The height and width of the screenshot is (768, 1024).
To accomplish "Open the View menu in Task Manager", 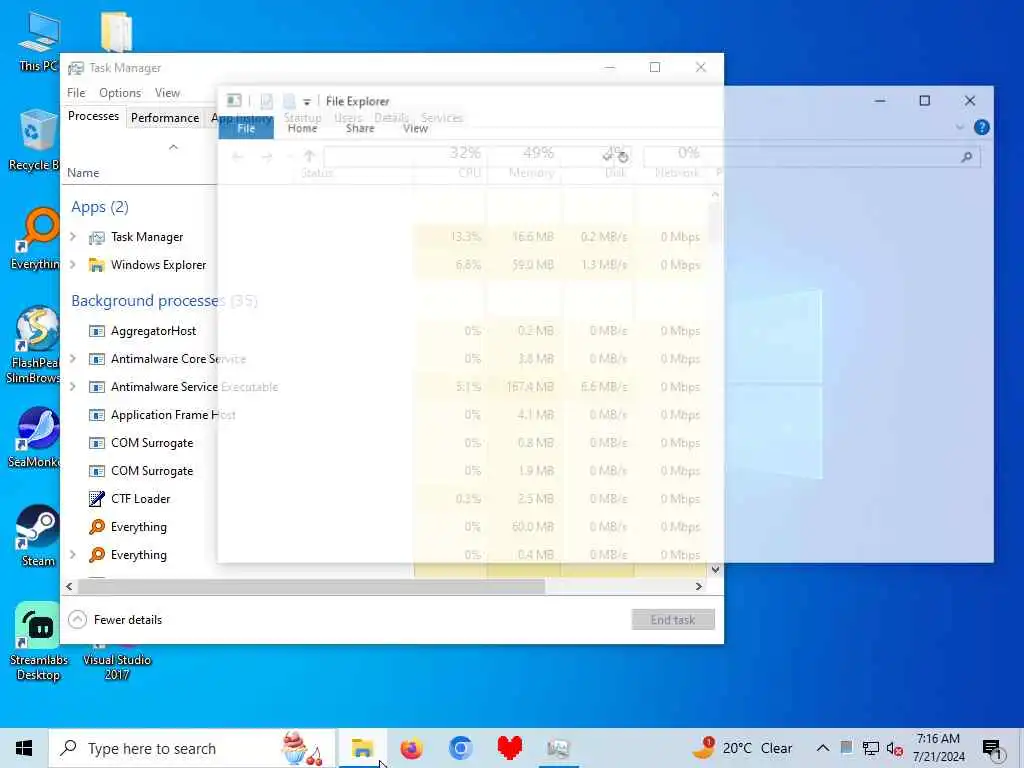I will pyautogui.click(x=167, y=93).
